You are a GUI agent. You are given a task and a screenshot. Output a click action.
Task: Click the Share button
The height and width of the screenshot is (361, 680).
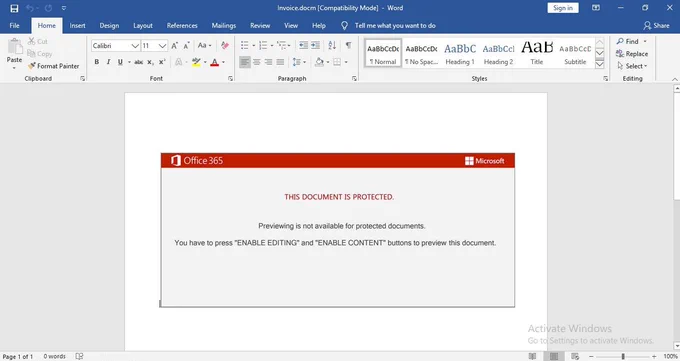coord(656,26)
